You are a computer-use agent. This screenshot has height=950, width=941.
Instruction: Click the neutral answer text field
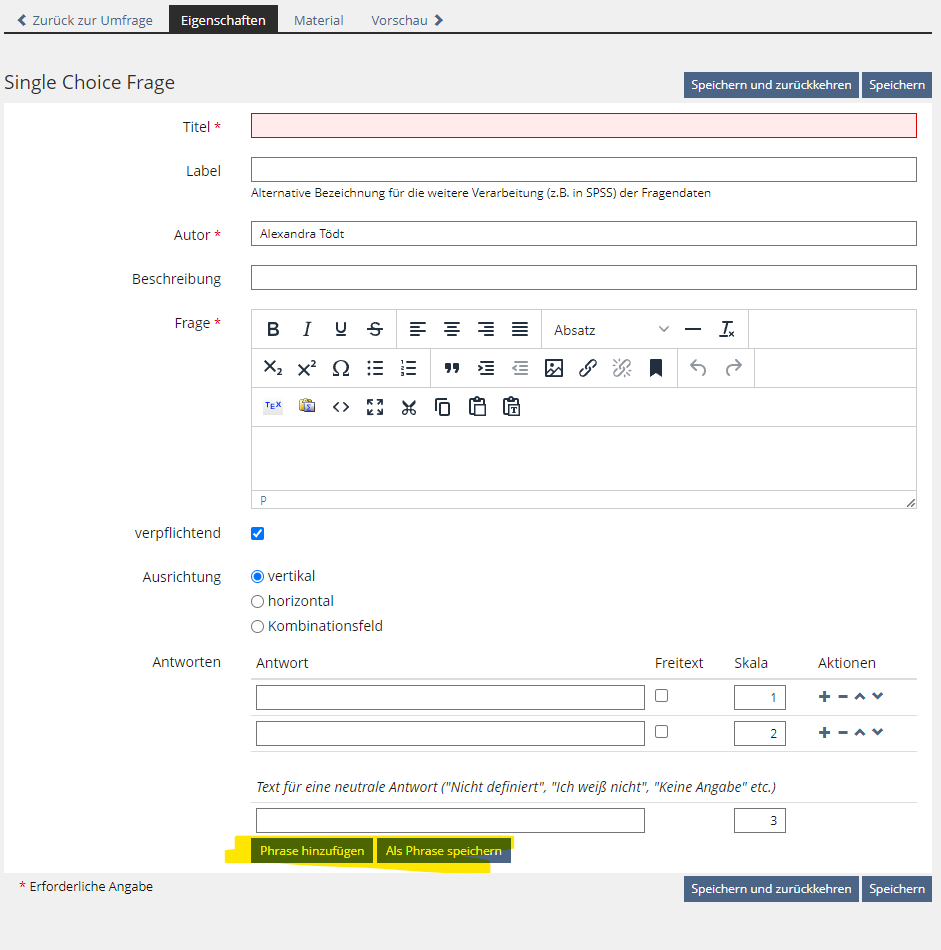[x=450, y=820]
